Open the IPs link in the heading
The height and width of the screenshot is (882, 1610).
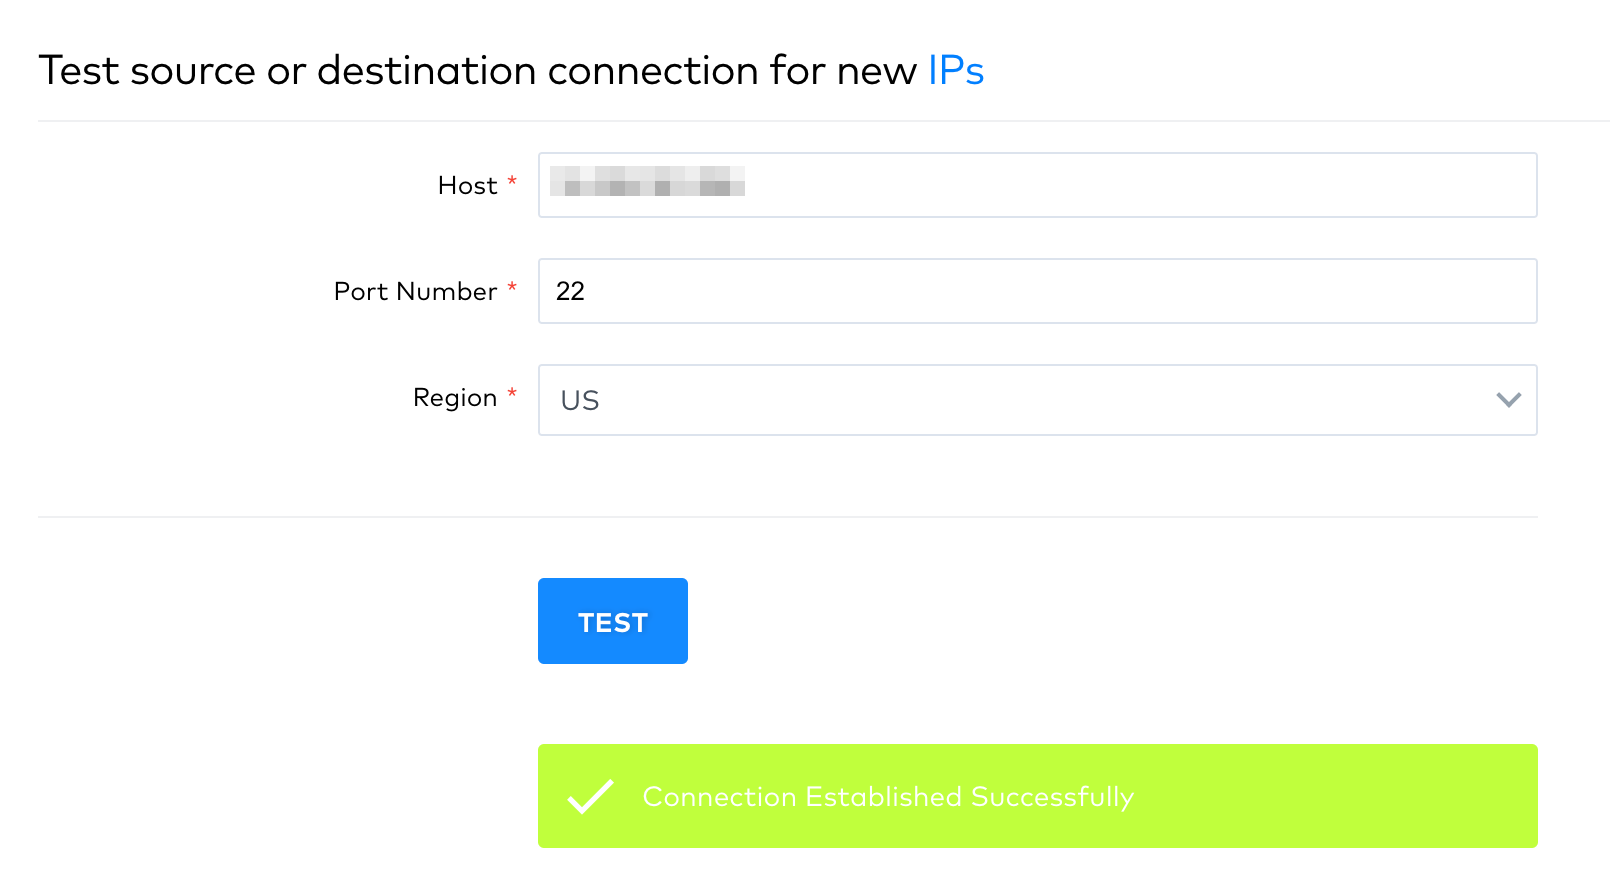pos(955,70)
